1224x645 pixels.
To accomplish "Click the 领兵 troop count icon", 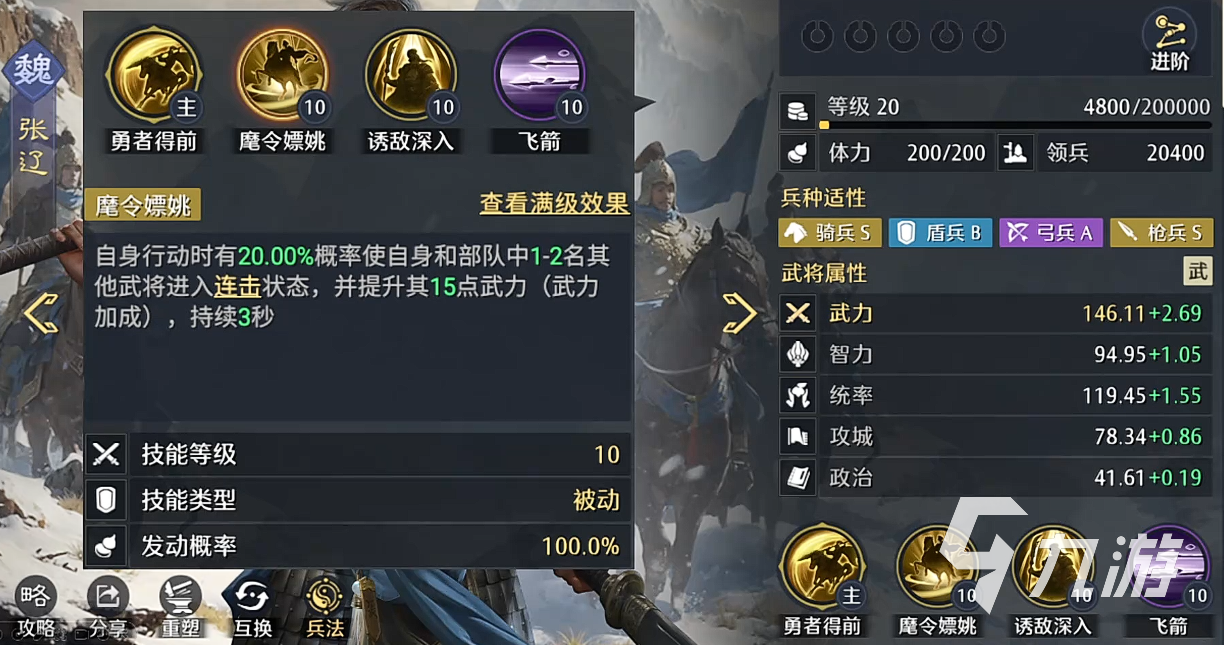I will click(x=1016, y=153).
